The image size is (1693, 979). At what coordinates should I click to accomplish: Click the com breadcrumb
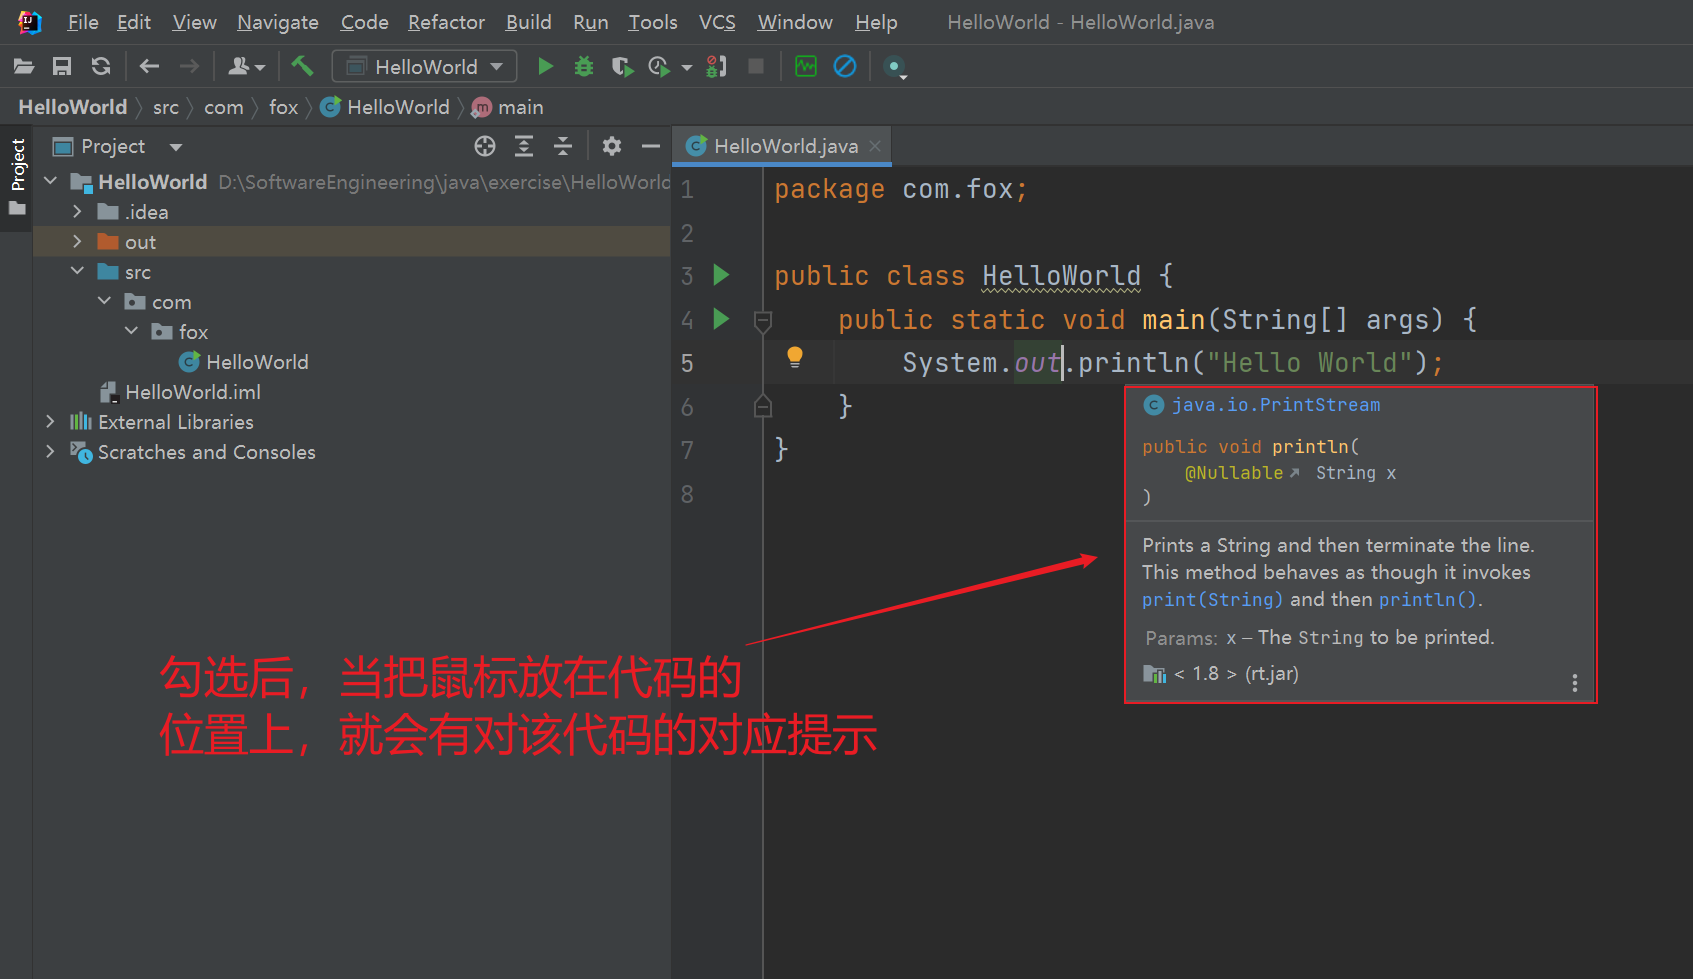[224, 107]
